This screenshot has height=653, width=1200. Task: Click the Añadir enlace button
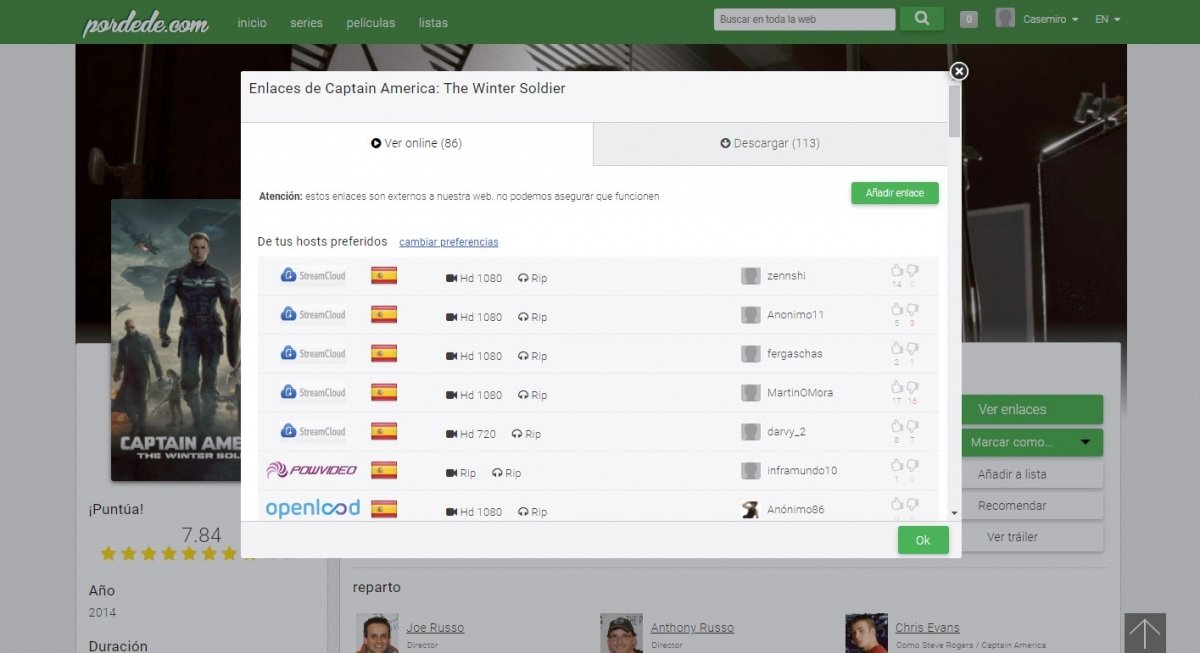click(x=895, y=193)
